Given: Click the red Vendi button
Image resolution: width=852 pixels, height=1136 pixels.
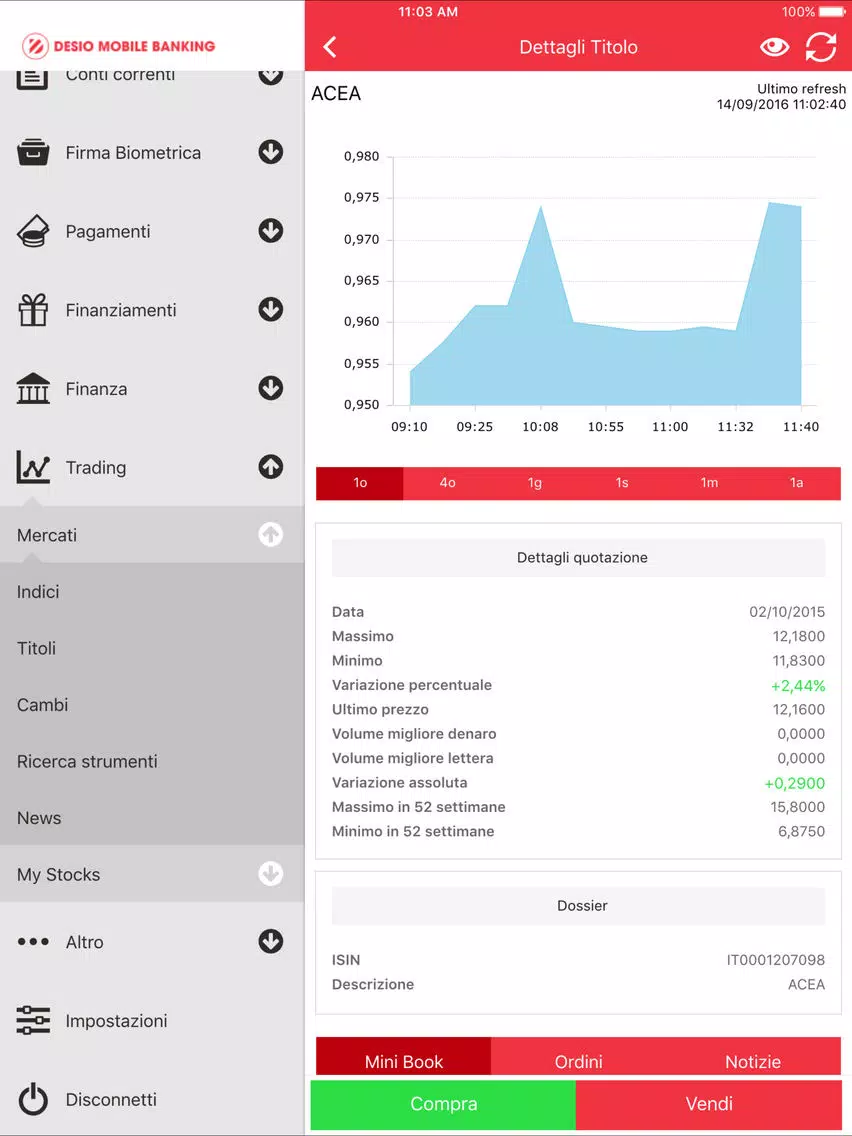Looking at the screenshot, I should 709,1103.
